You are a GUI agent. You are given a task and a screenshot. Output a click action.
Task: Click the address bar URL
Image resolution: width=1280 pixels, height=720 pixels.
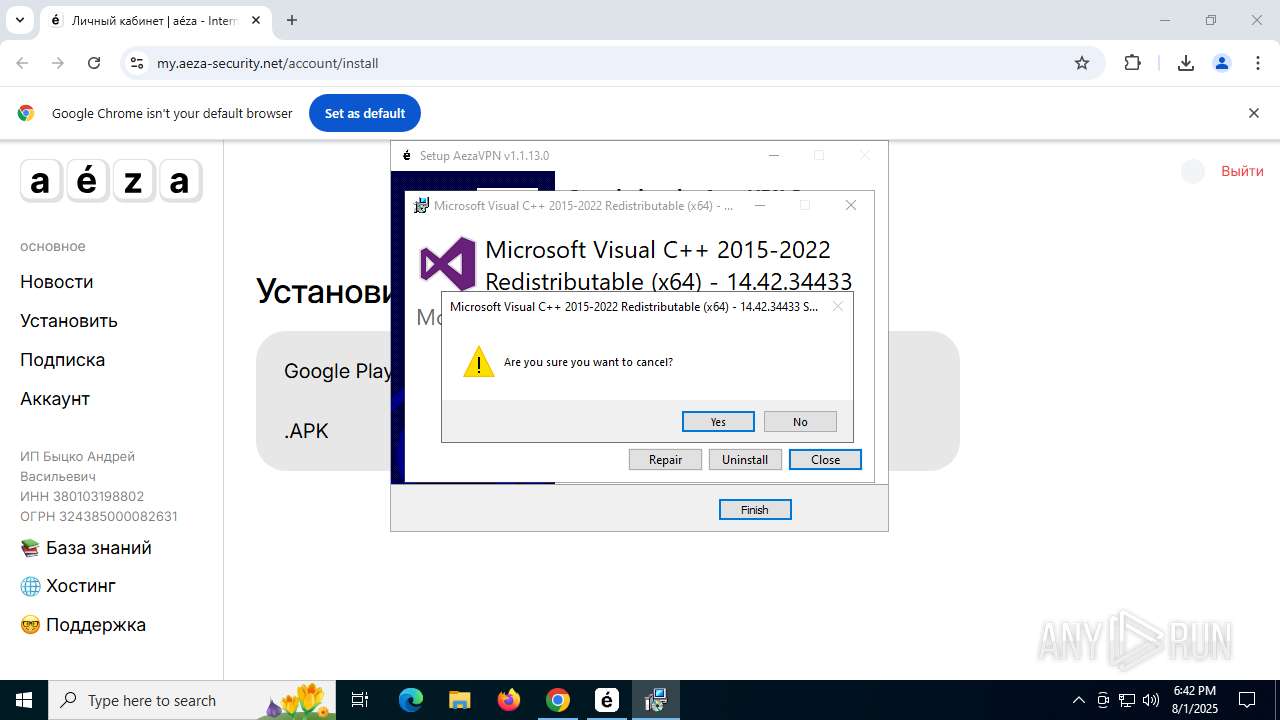[x=267, y=63]
